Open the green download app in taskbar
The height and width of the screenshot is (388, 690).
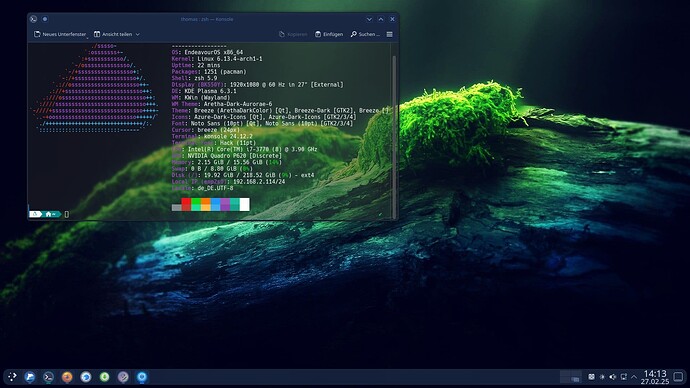104,377
